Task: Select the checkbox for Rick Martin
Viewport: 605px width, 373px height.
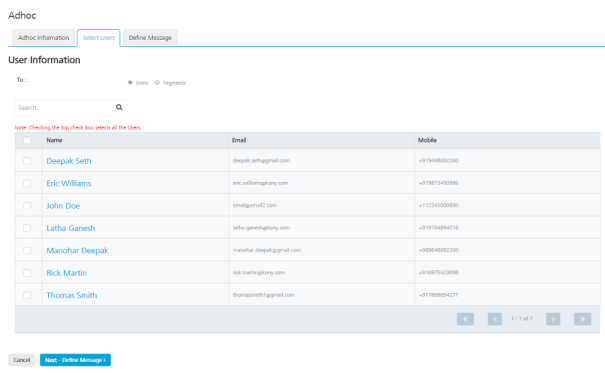Action: (27, 273)
